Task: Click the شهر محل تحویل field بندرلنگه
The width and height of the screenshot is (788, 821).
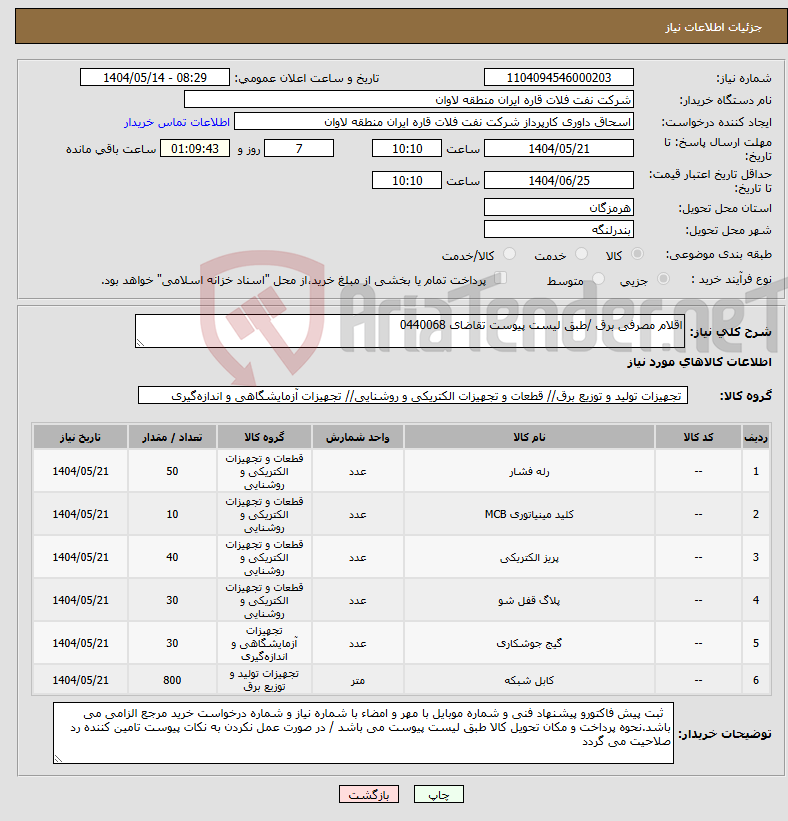Action: click(559, 229)
